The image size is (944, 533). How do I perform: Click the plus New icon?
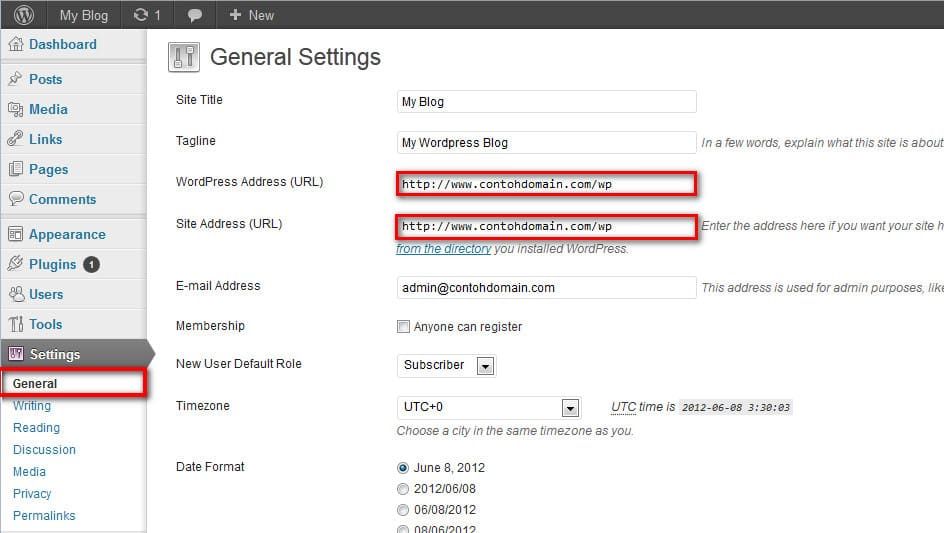point(235,14)
